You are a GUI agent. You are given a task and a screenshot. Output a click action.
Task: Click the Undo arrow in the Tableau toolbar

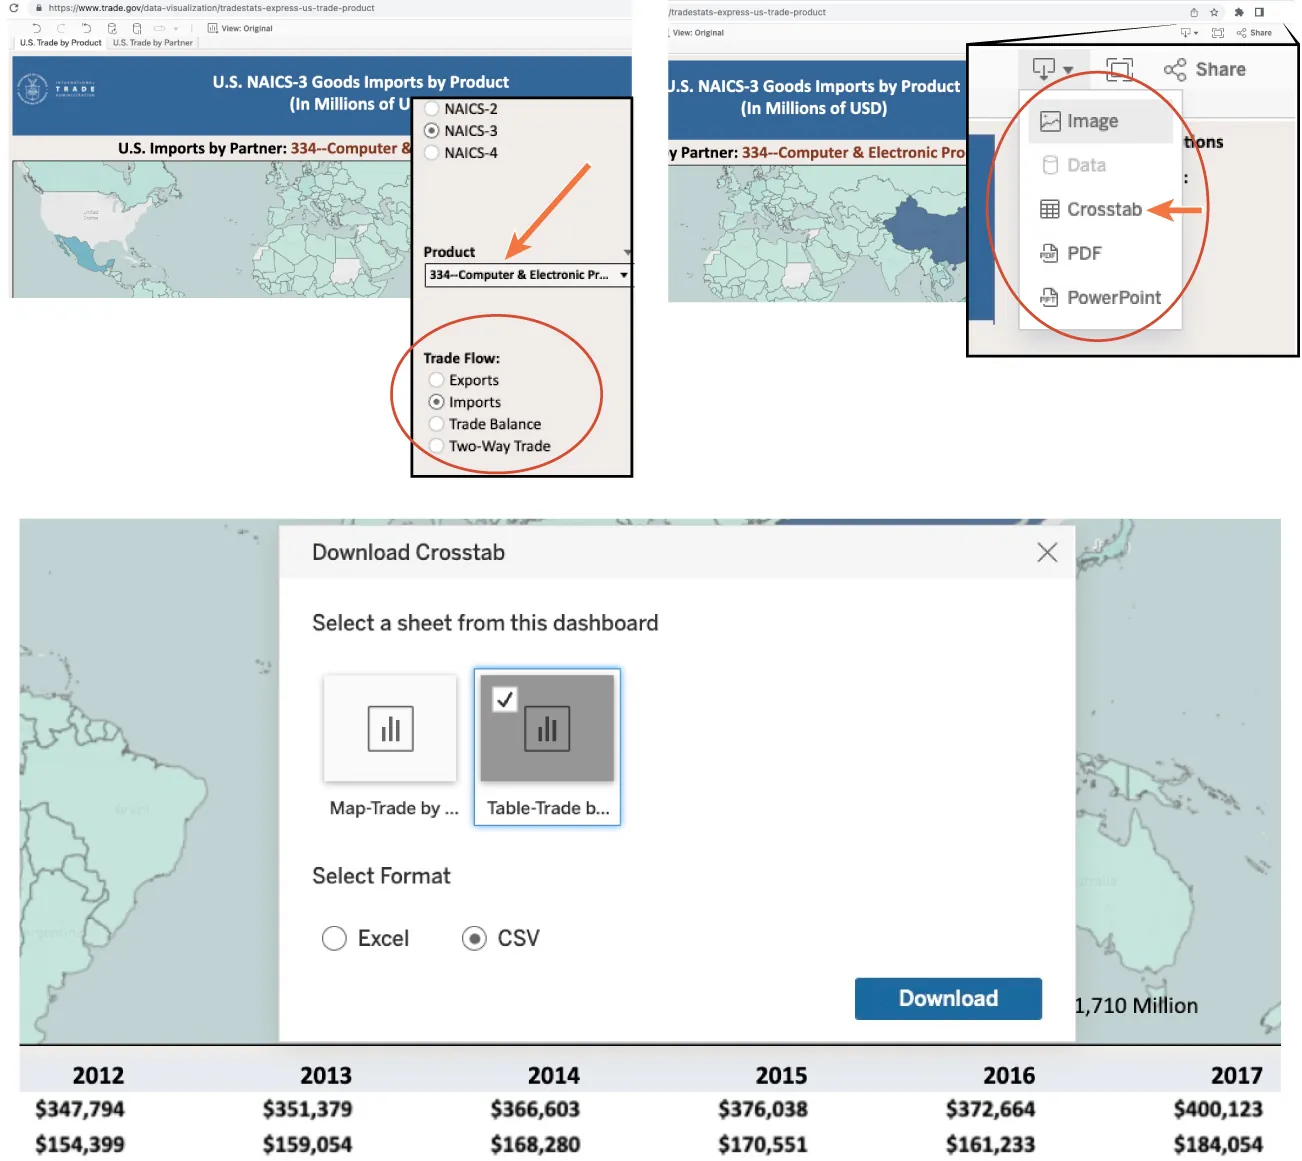coord(37,28)
